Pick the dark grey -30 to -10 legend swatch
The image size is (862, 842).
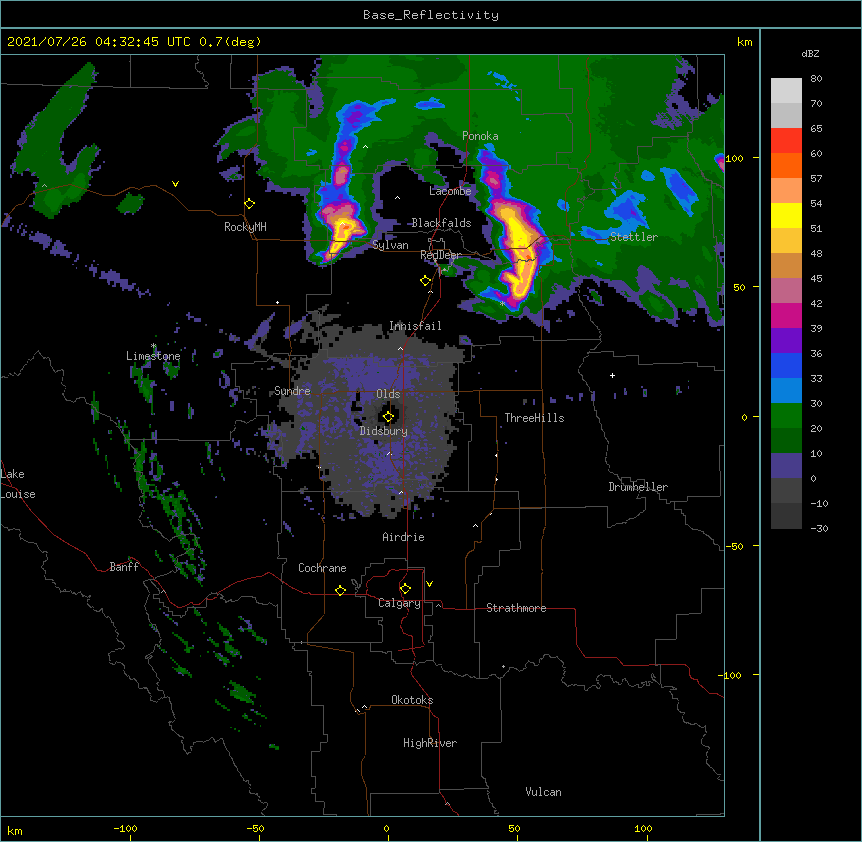coord(786,516)
